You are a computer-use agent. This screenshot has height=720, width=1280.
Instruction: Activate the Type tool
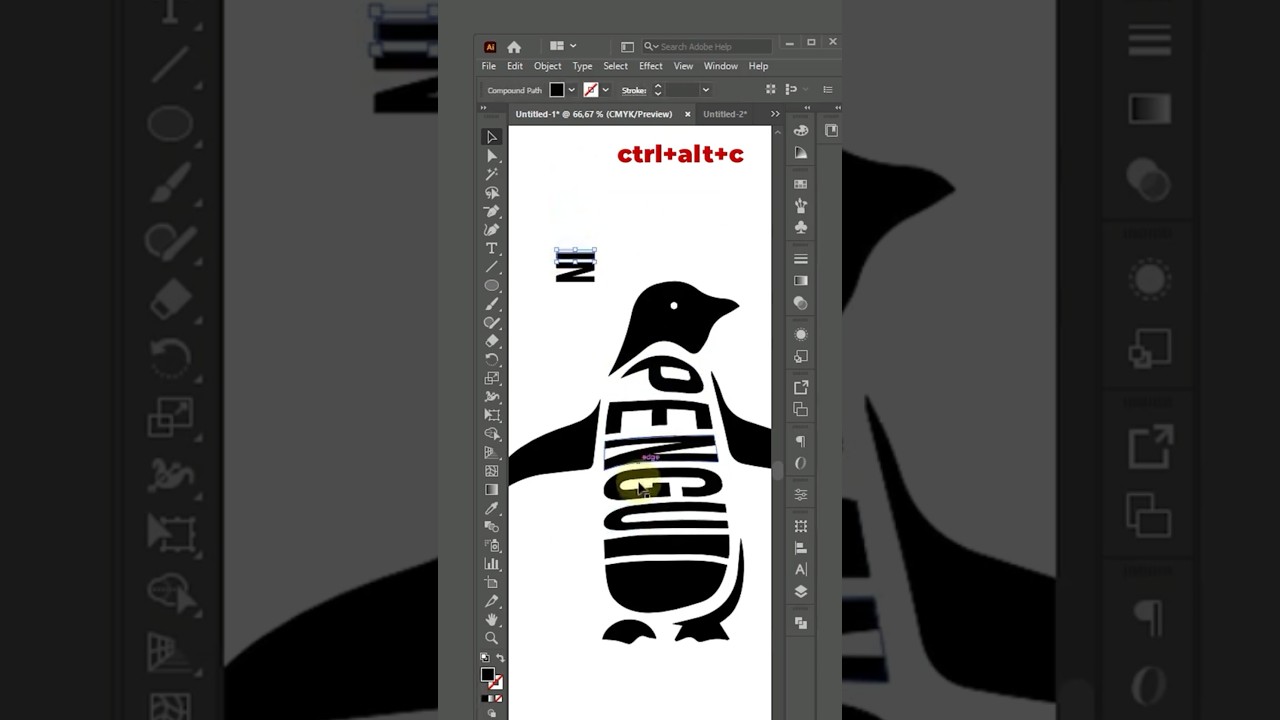pos(492,248)
